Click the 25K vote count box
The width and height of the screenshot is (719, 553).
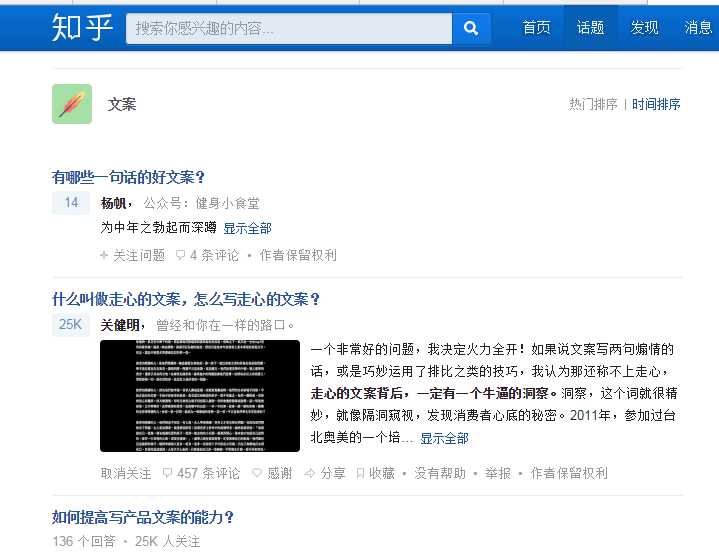pos(71,325)
